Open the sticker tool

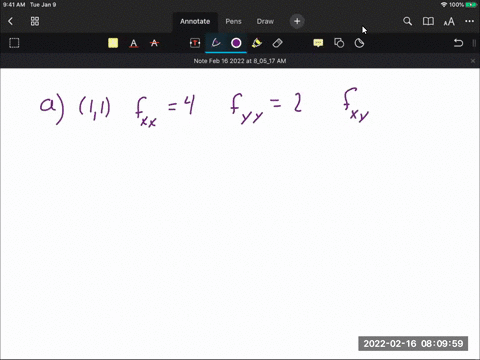click(x=359, y=43)
